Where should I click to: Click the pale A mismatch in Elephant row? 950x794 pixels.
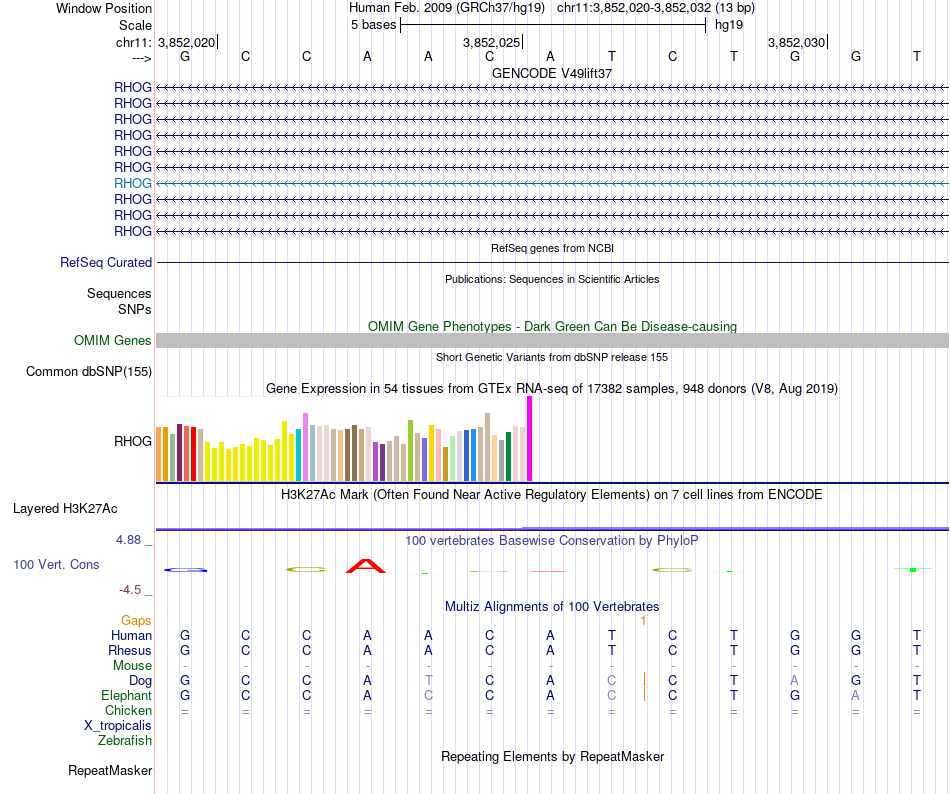click(x=855, y=695)
